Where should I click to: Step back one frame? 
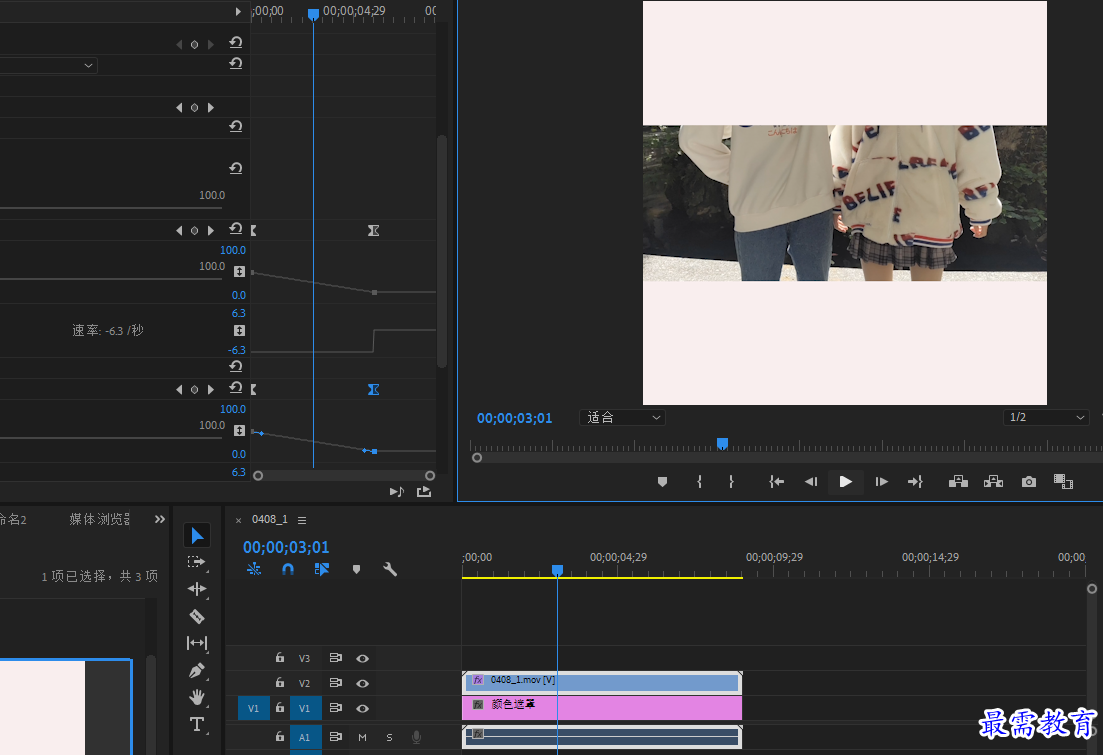point(811,482)
